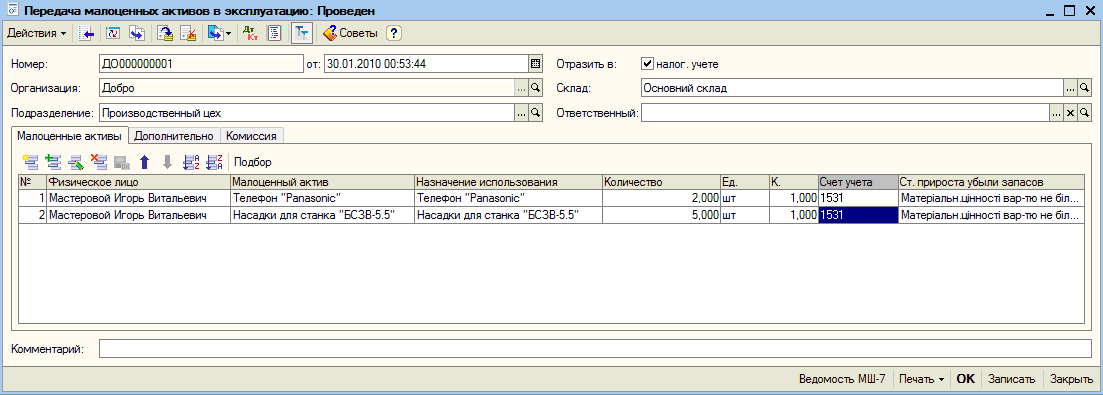Open the Действия dropdown menu

pyautogui.click(x=37, y=33)
